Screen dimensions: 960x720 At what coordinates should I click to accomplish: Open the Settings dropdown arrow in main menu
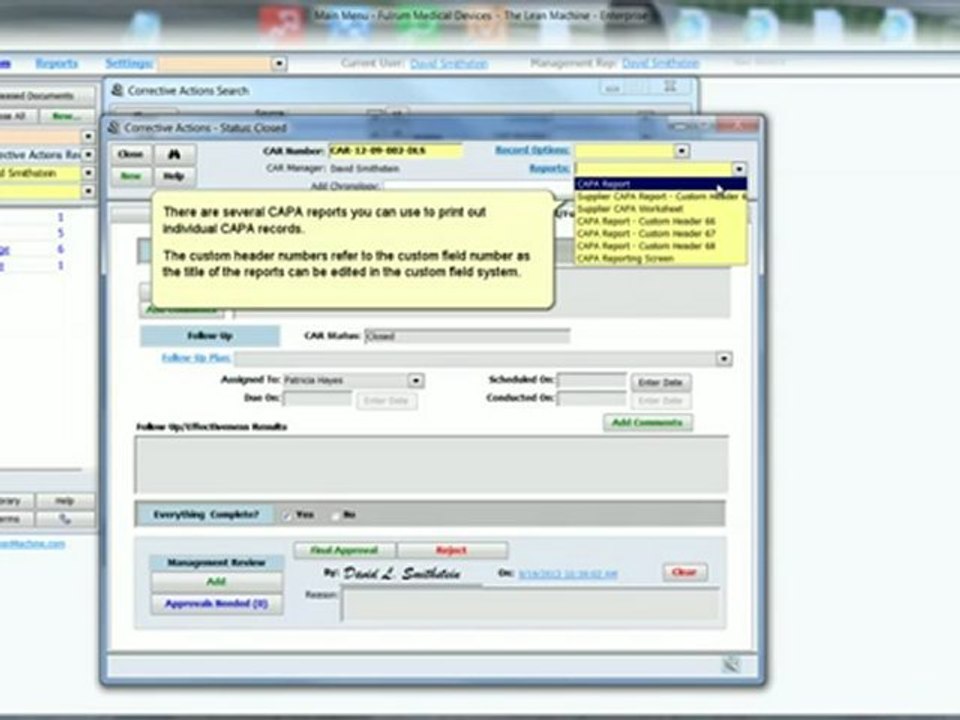(279, 64)
